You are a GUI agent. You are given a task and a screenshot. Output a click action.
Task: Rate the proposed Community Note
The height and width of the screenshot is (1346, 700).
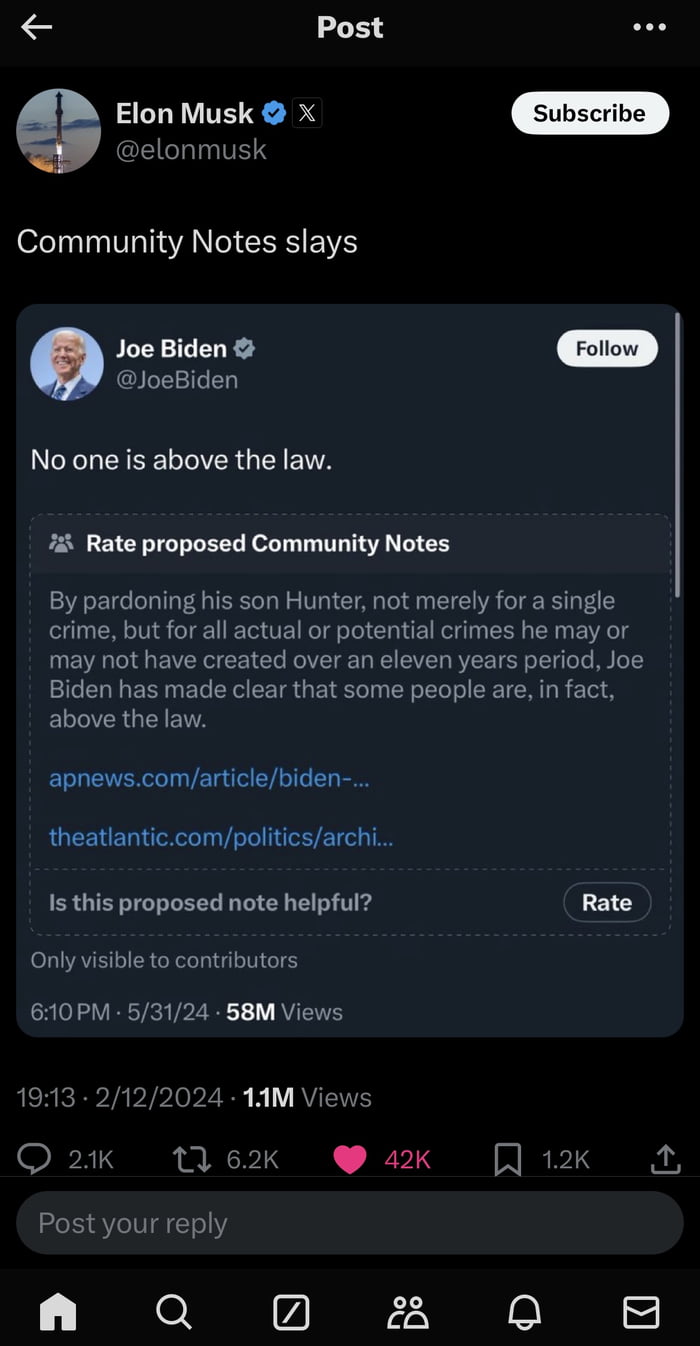click(x=607, y=902)
